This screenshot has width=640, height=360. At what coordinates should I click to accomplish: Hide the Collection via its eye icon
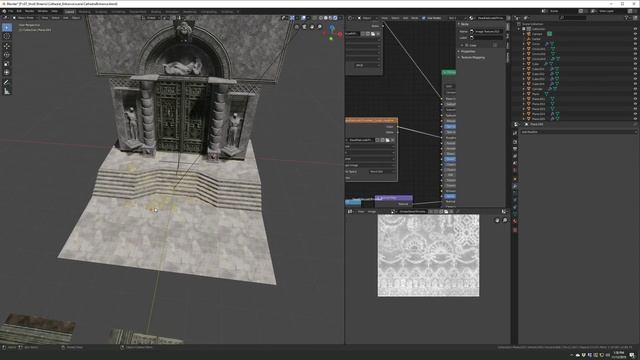point(635,29)
